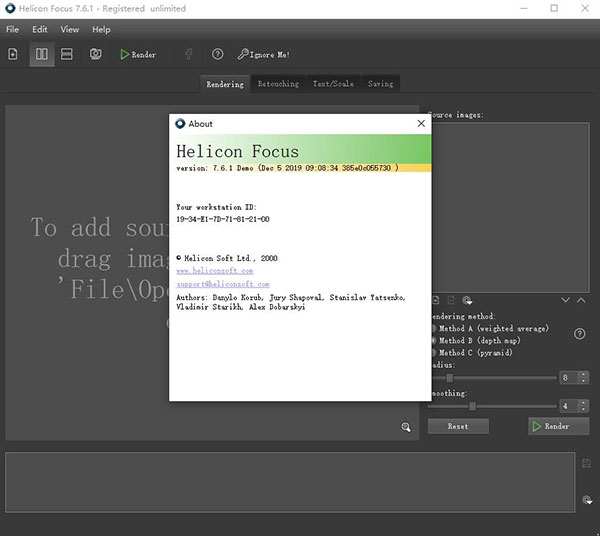This screenshot has width=600, height=536.
Task: Open the Edit menu
Action: [x=40, y=29]
